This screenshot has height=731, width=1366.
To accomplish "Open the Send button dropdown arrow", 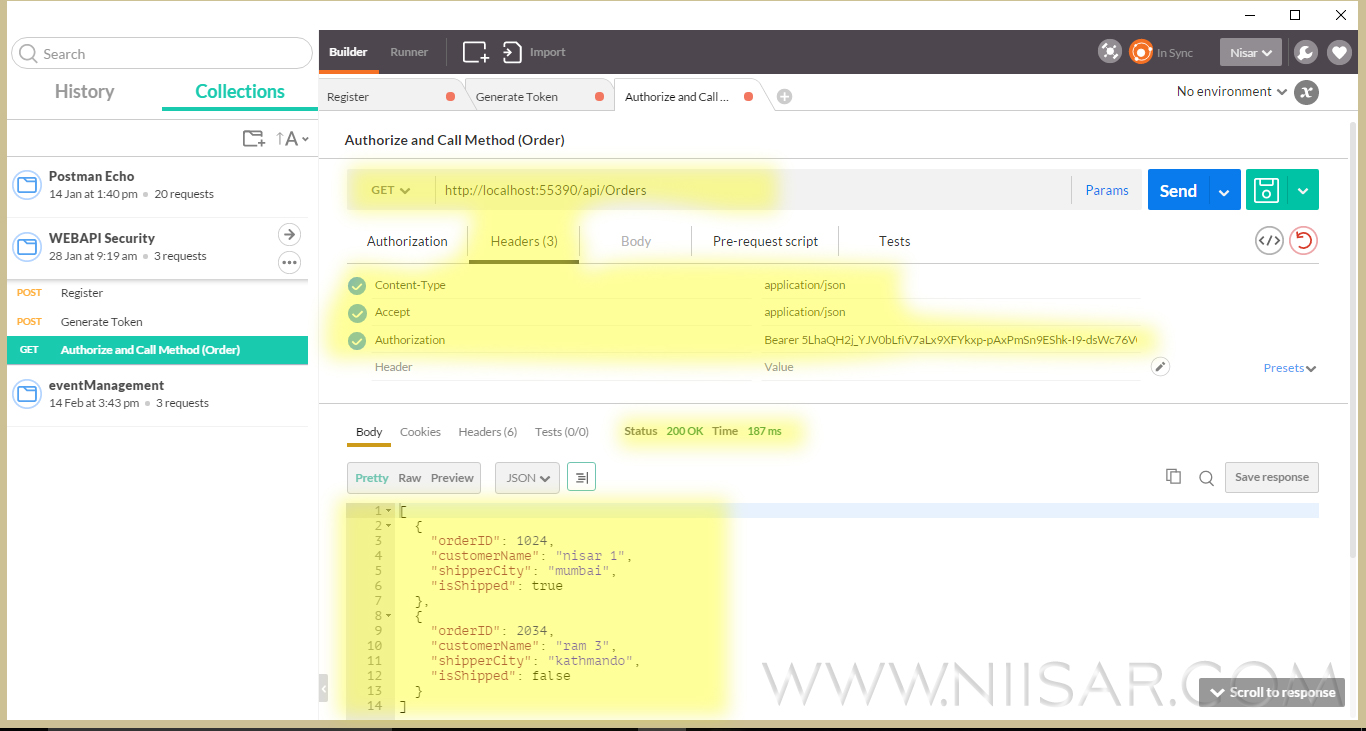I will tap(1224, 190).
